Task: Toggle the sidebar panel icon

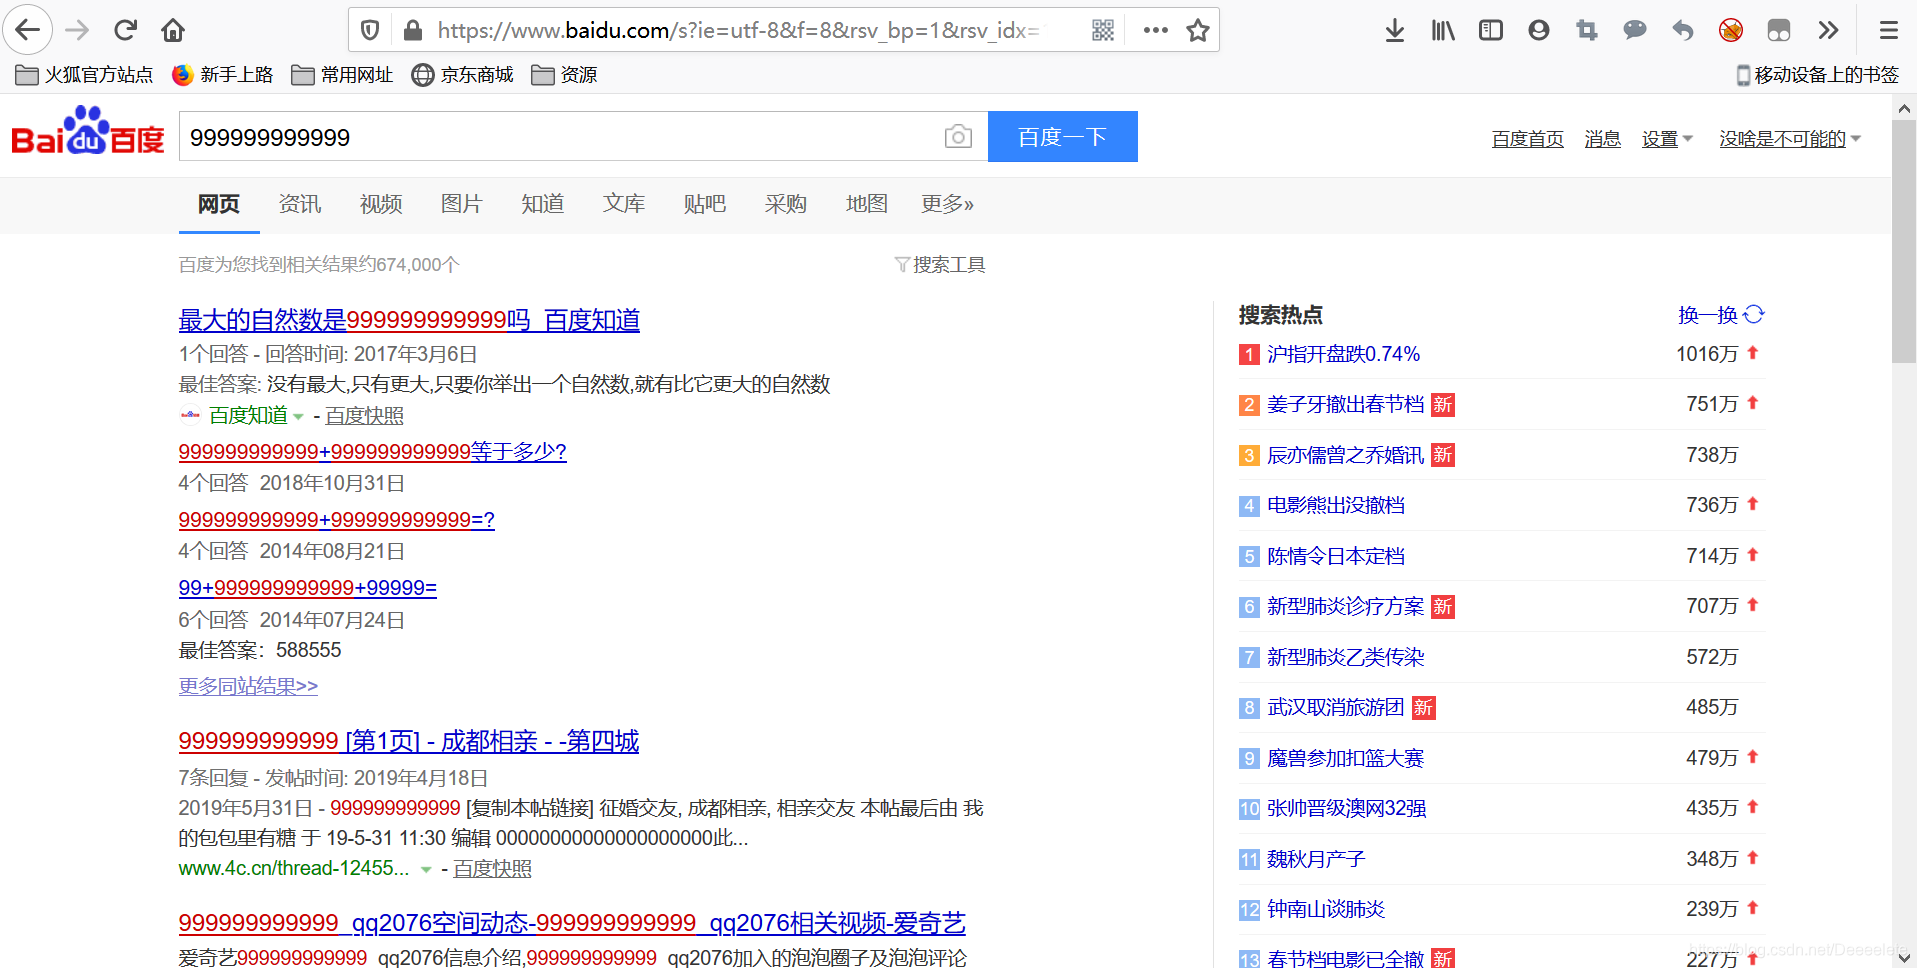Action: coord(1491,30)
